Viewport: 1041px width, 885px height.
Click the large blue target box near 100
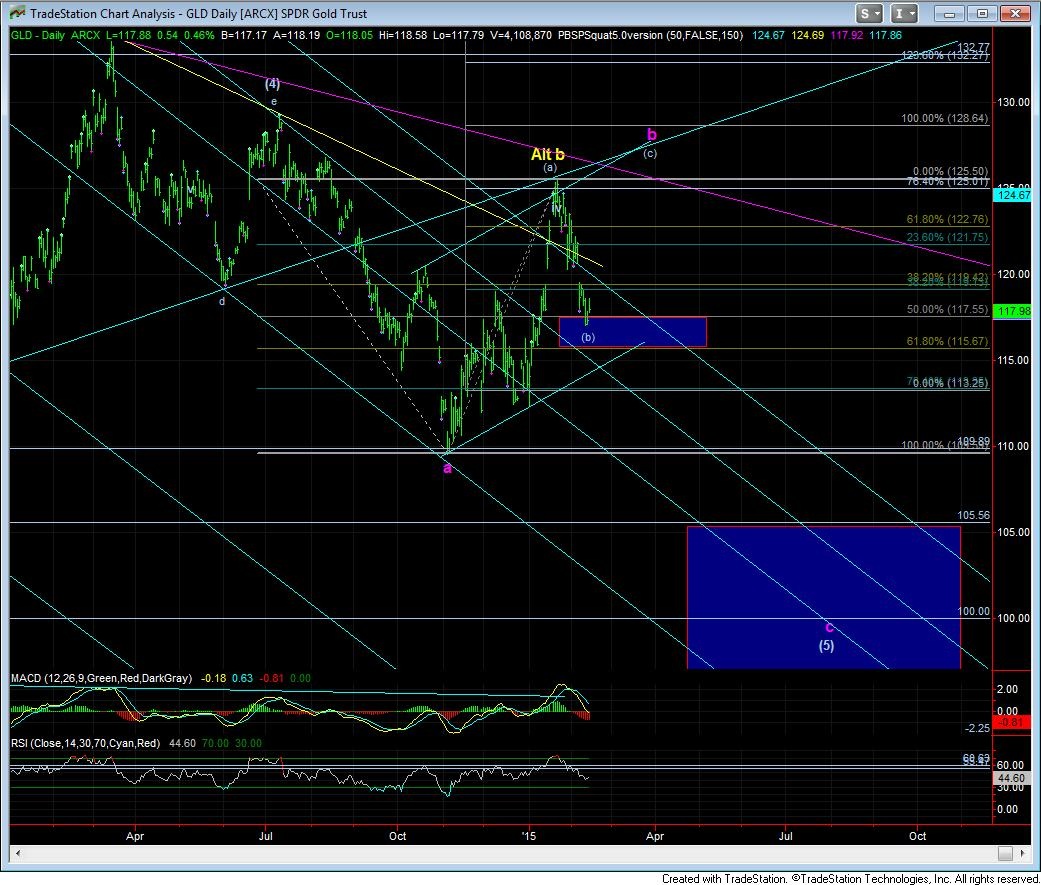pyautogui.click(x=823, y=598)
